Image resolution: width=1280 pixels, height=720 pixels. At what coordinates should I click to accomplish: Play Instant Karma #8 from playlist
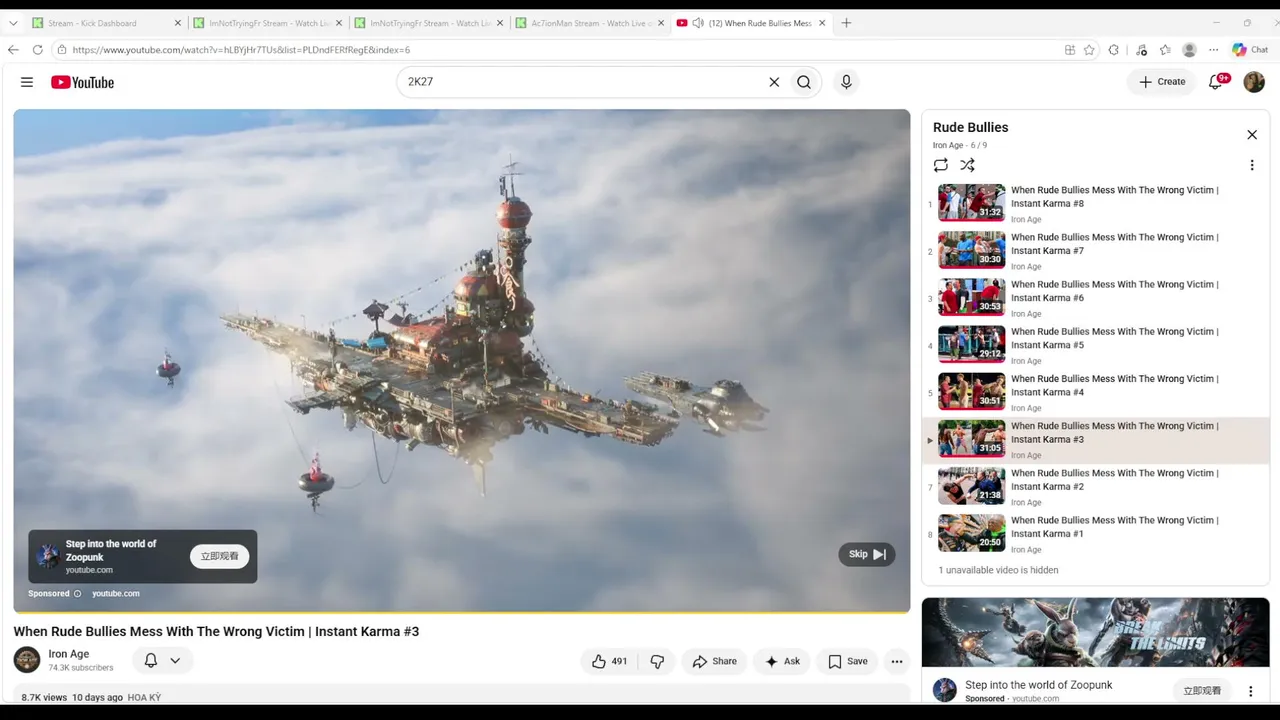1095,203
